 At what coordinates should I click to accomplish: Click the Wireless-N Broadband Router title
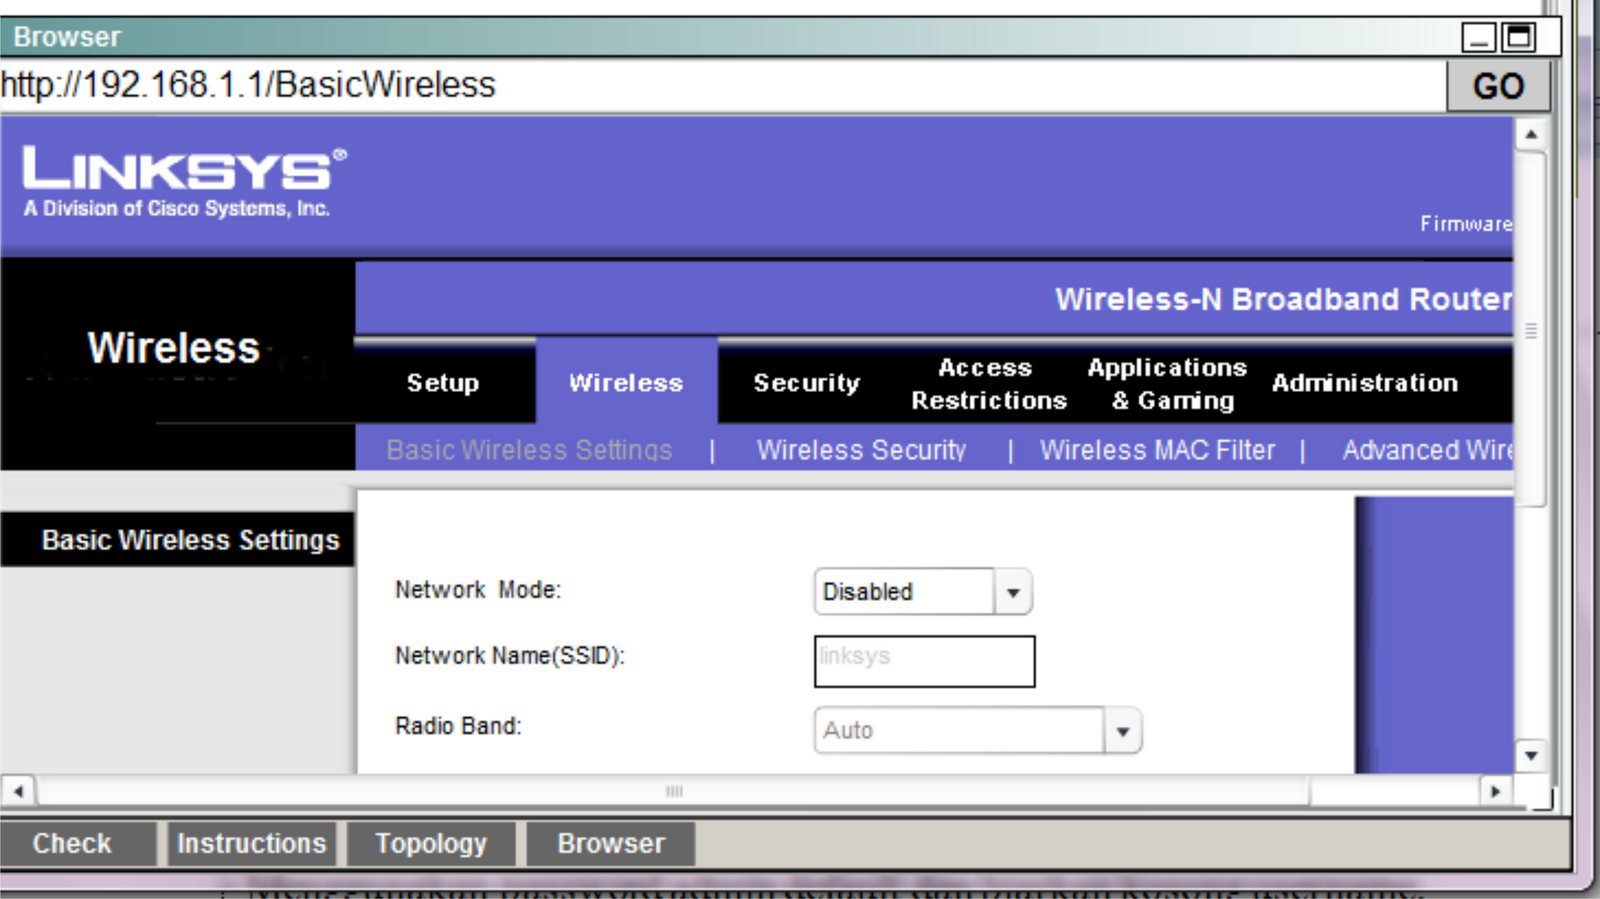[x=1284, y=299]
